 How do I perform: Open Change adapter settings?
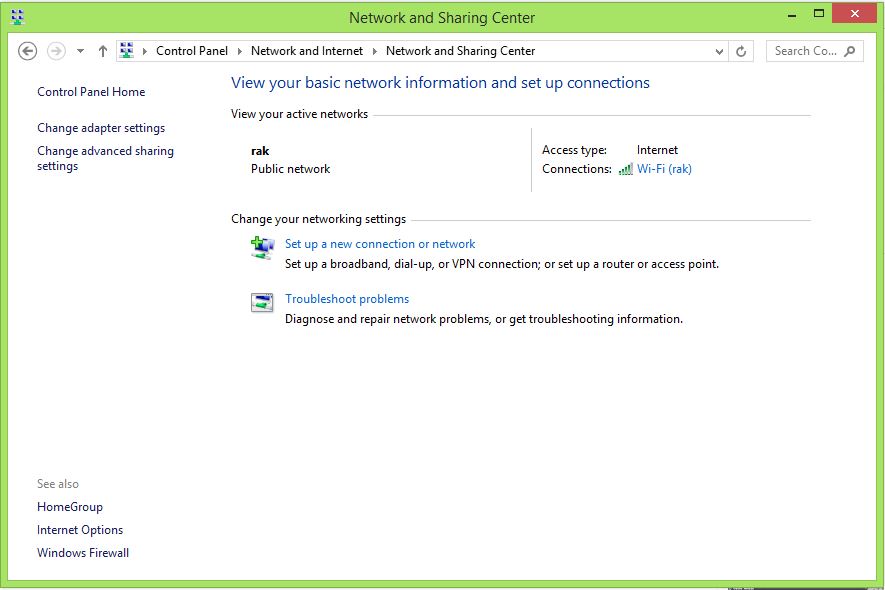pos(101,128)
